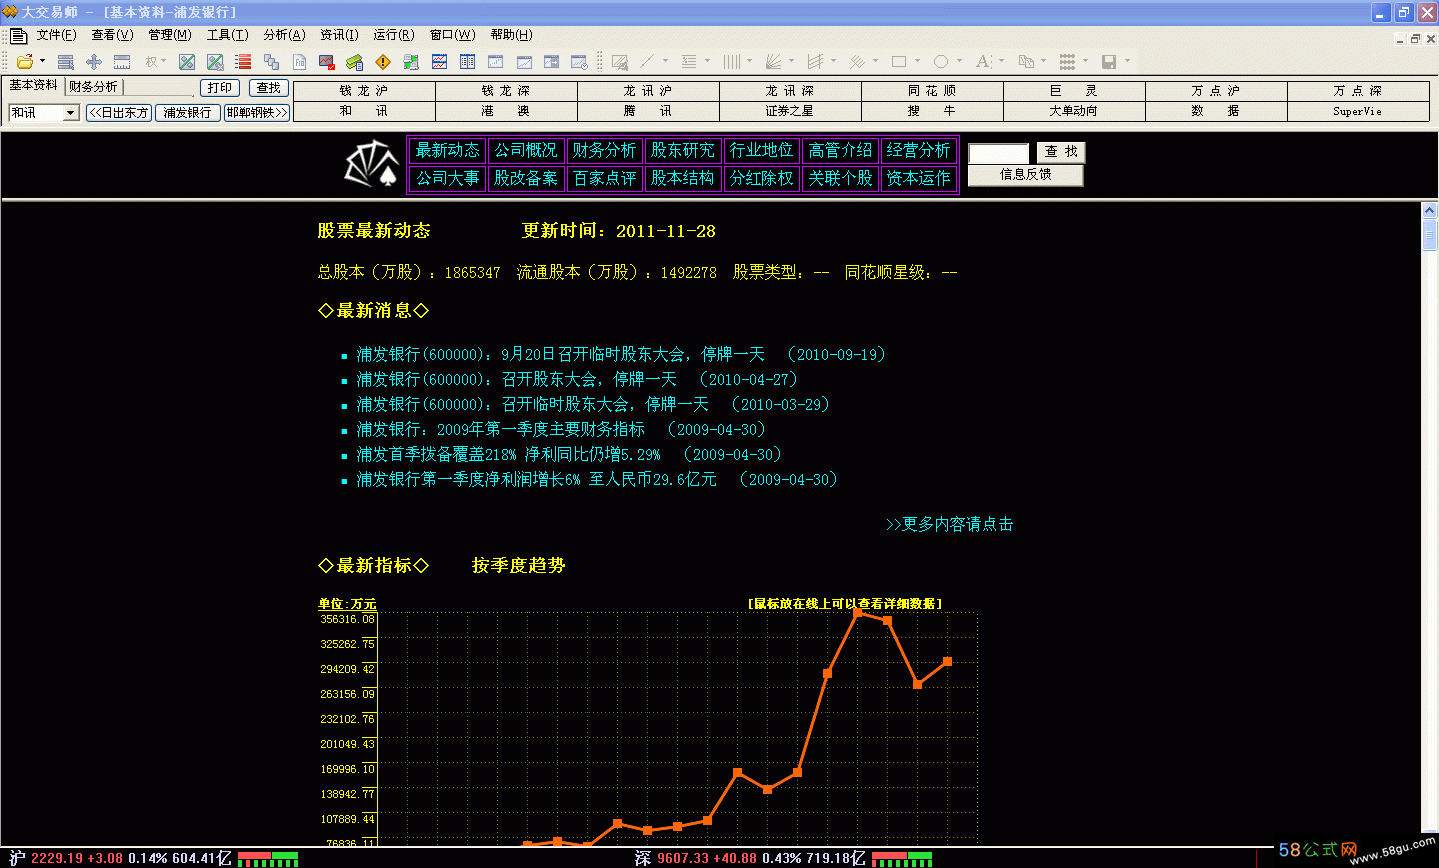This screenshot has height=868, width=1439.
Task: Select the 钱龙沪 data source
Action: 364,91
